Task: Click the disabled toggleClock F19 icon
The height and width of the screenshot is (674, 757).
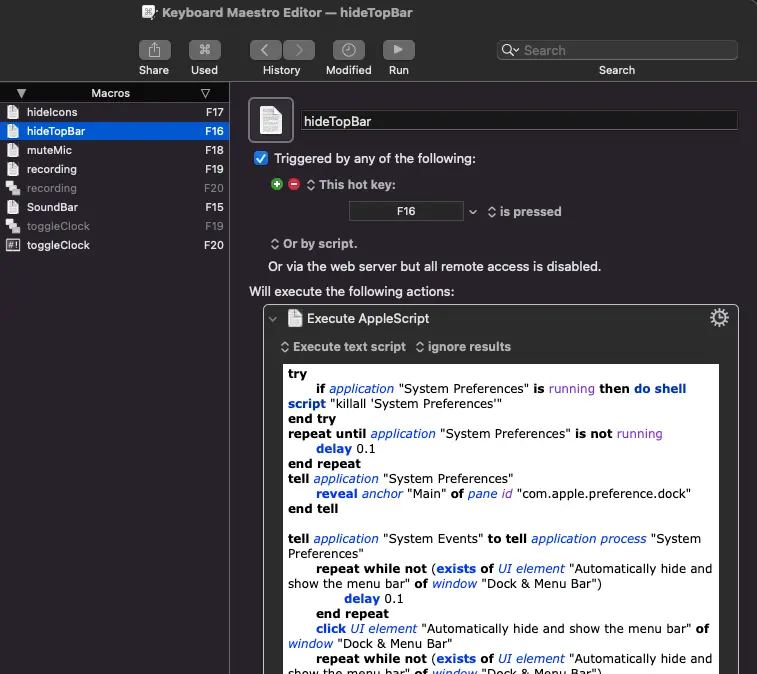Action: click(x=13, y=226)
